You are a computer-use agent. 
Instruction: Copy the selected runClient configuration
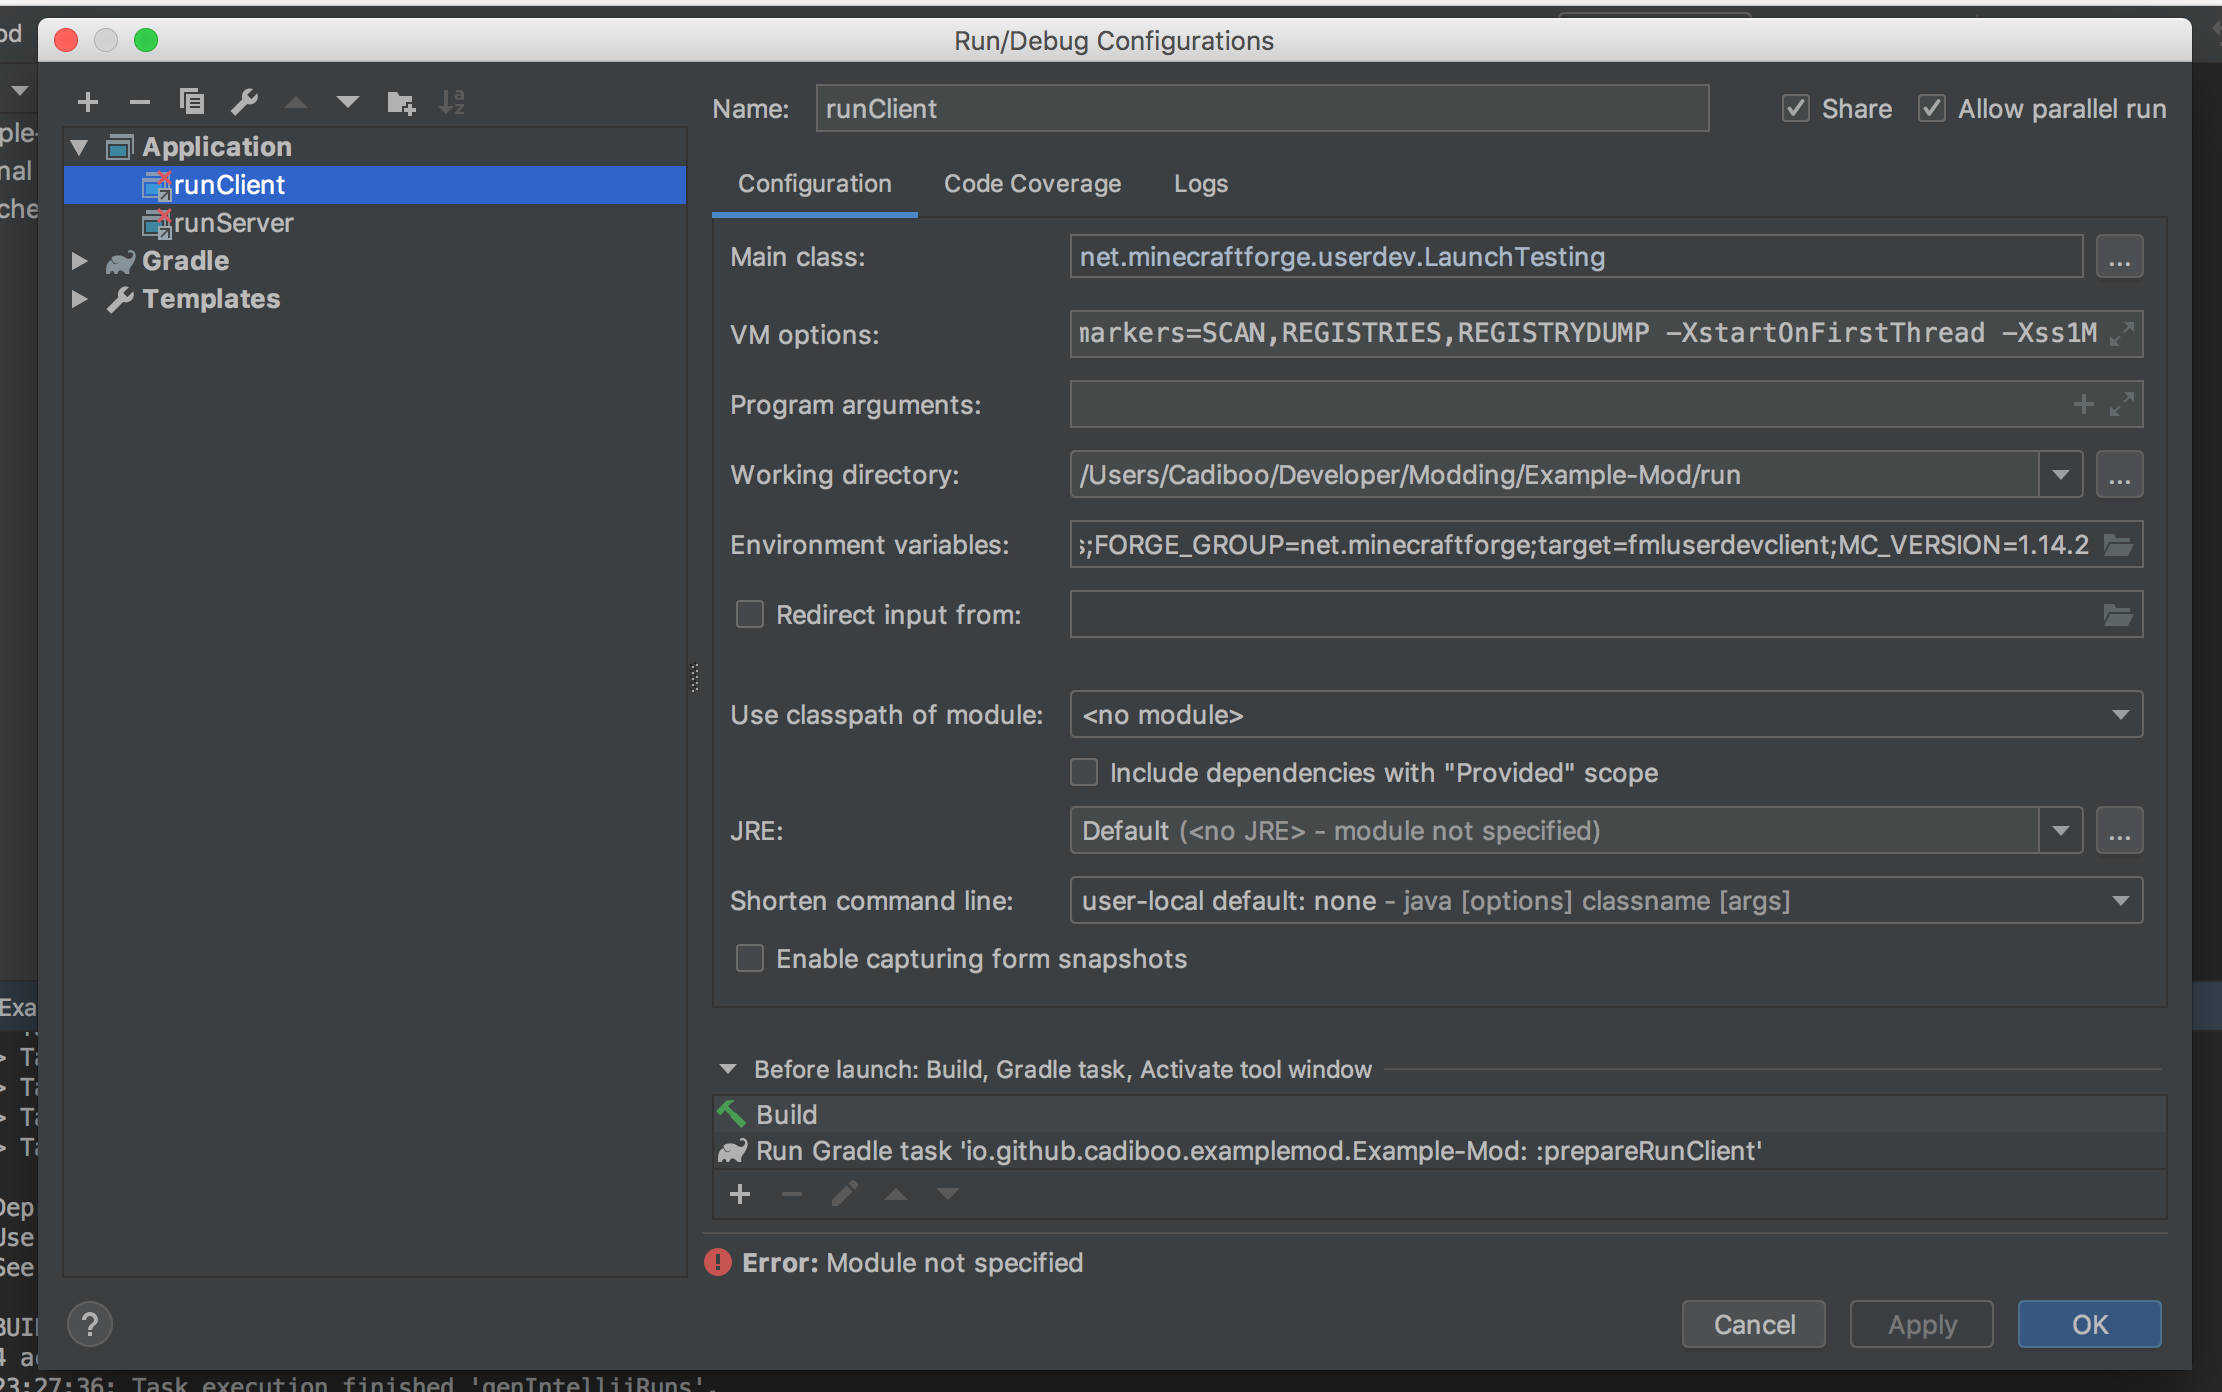point(192,101)
